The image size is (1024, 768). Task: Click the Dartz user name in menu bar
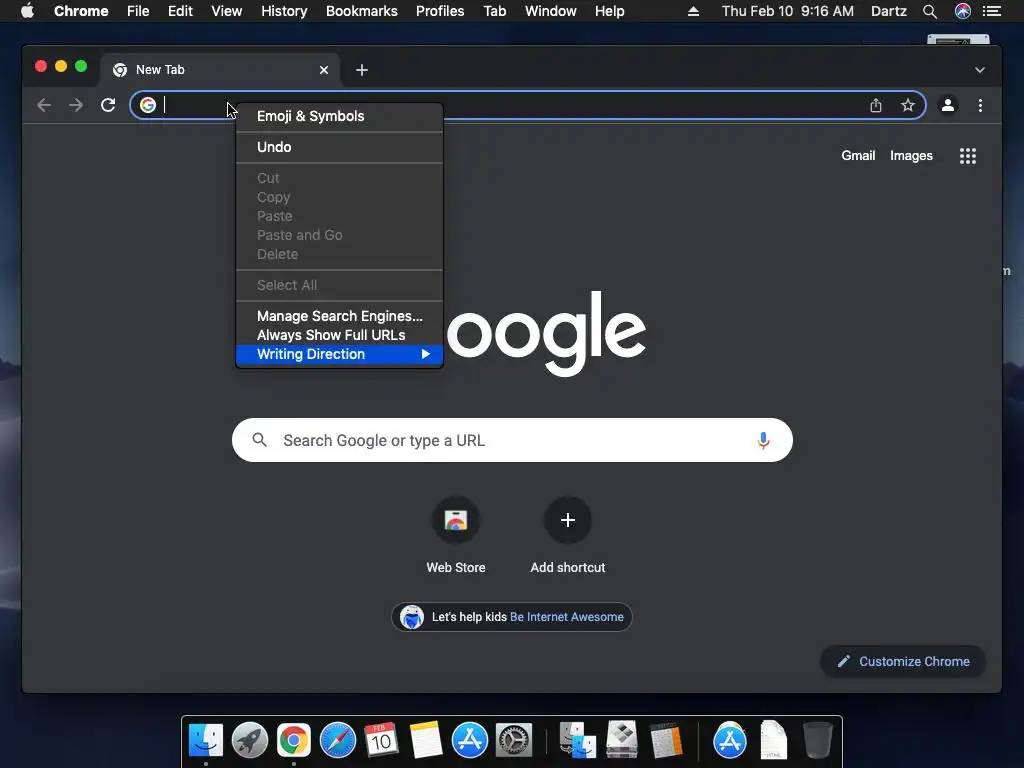[889, 11]
